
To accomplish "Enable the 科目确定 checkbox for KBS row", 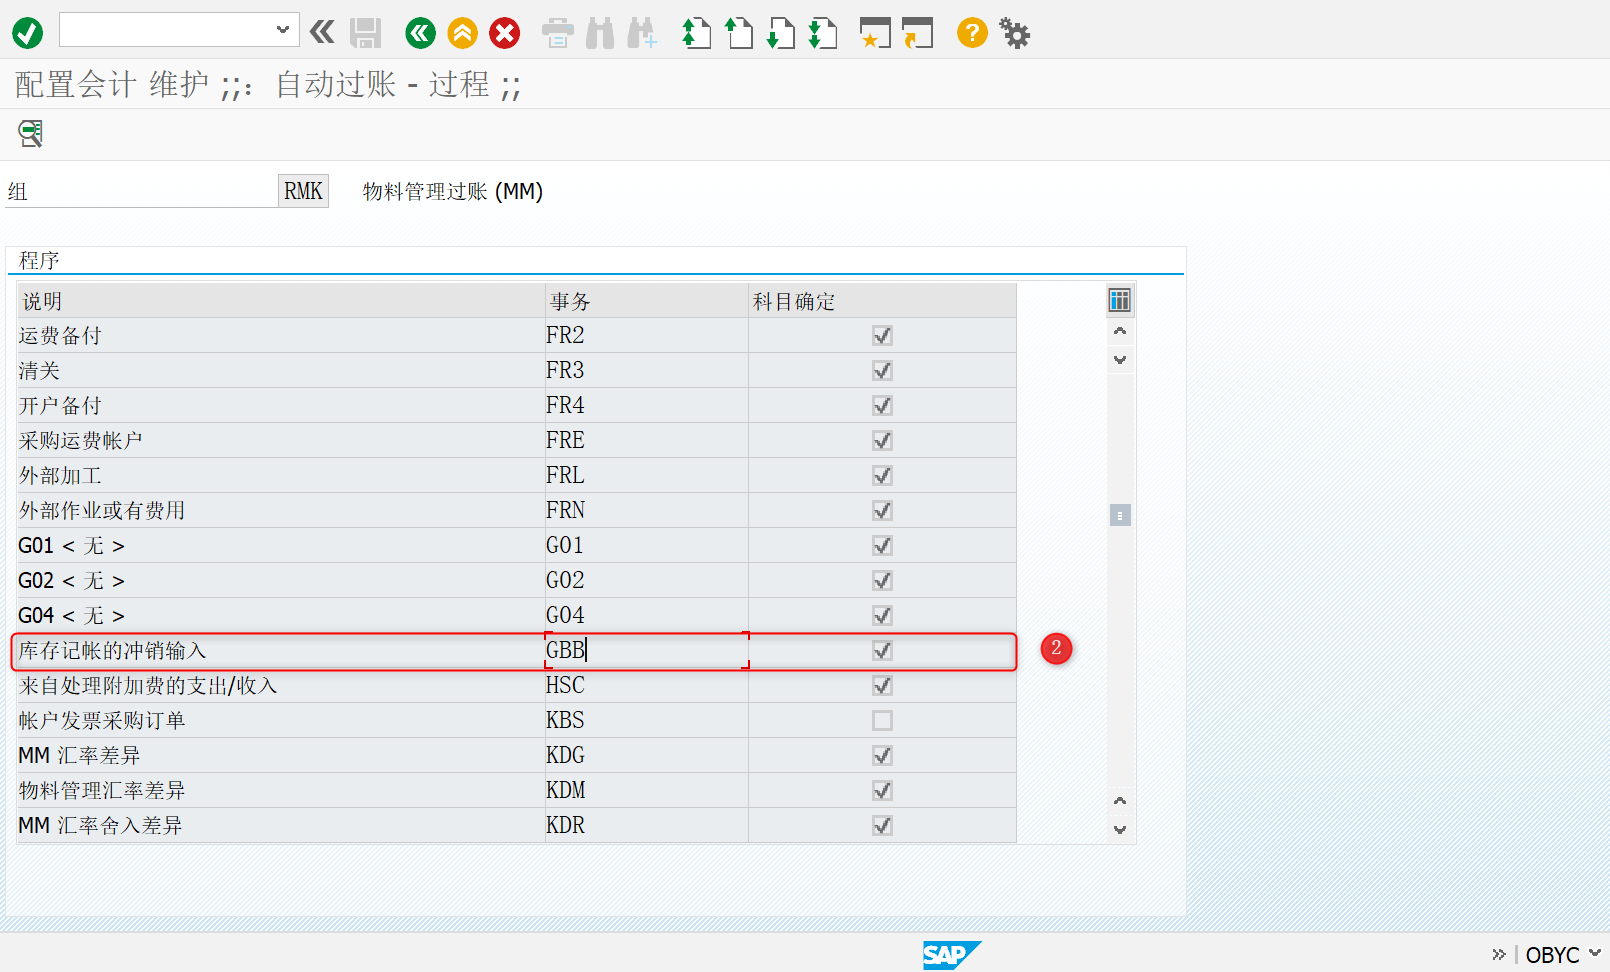I will tap(881, 720).
